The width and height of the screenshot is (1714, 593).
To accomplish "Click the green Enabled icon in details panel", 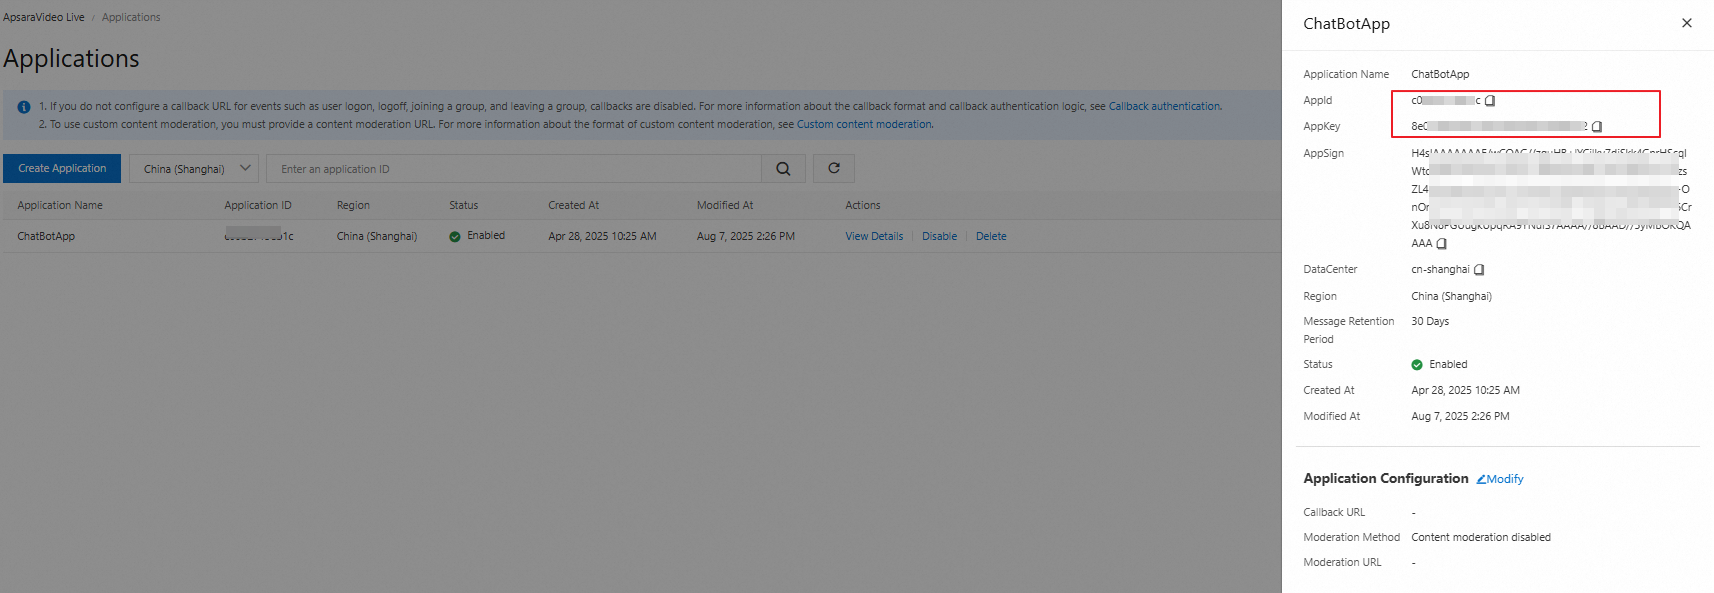I will (x=1417, y=365).
